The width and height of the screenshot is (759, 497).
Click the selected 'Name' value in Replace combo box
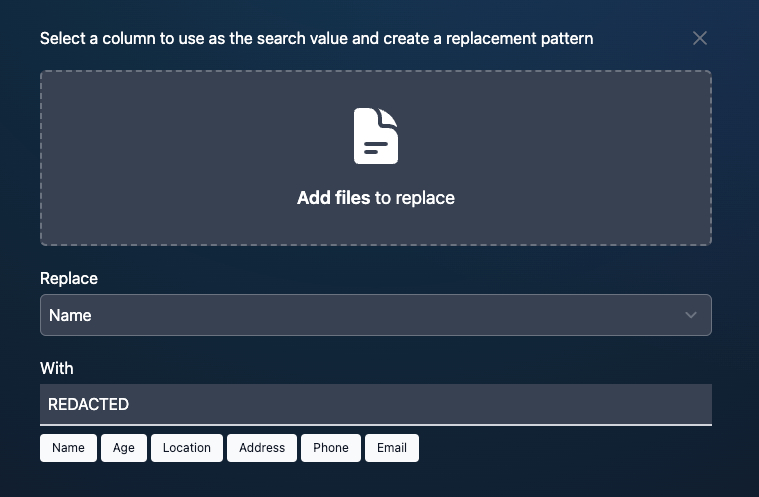tap(70, 315)
